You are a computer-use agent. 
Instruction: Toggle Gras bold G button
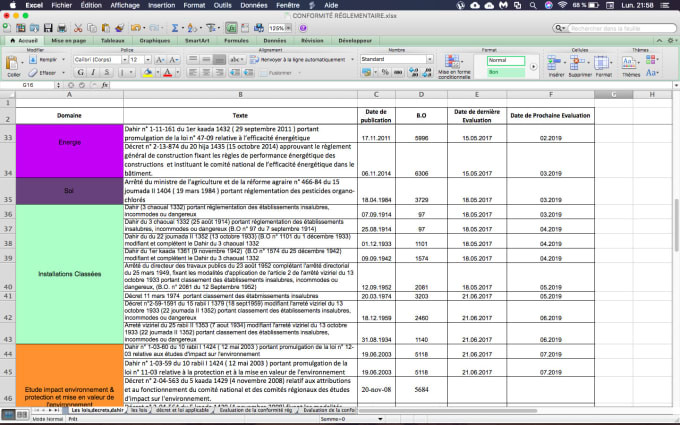pos(80,72)
